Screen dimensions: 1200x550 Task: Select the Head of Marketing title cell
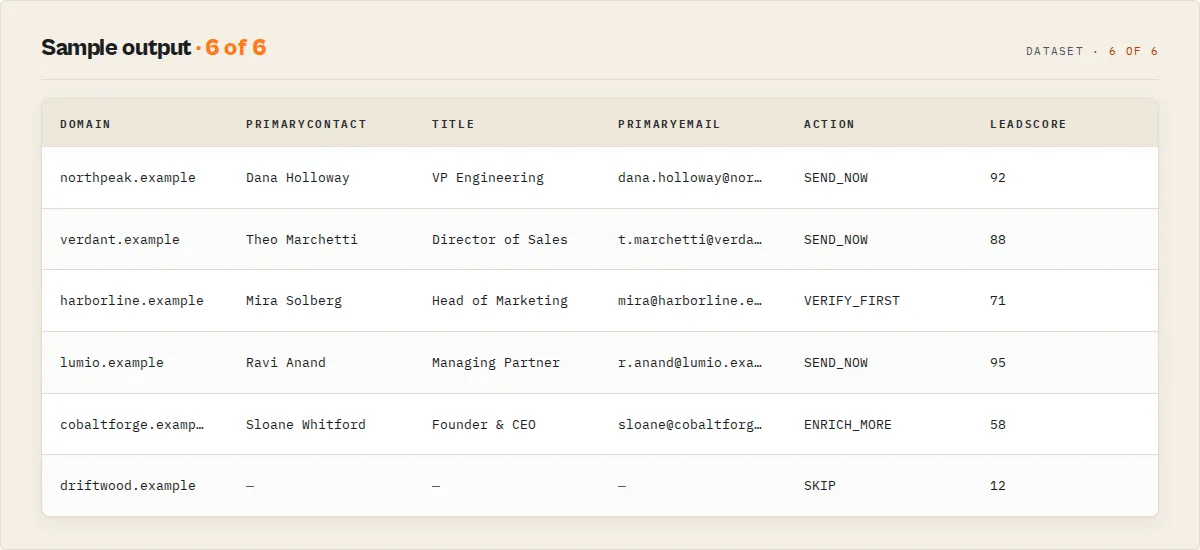tap(500, 301)
